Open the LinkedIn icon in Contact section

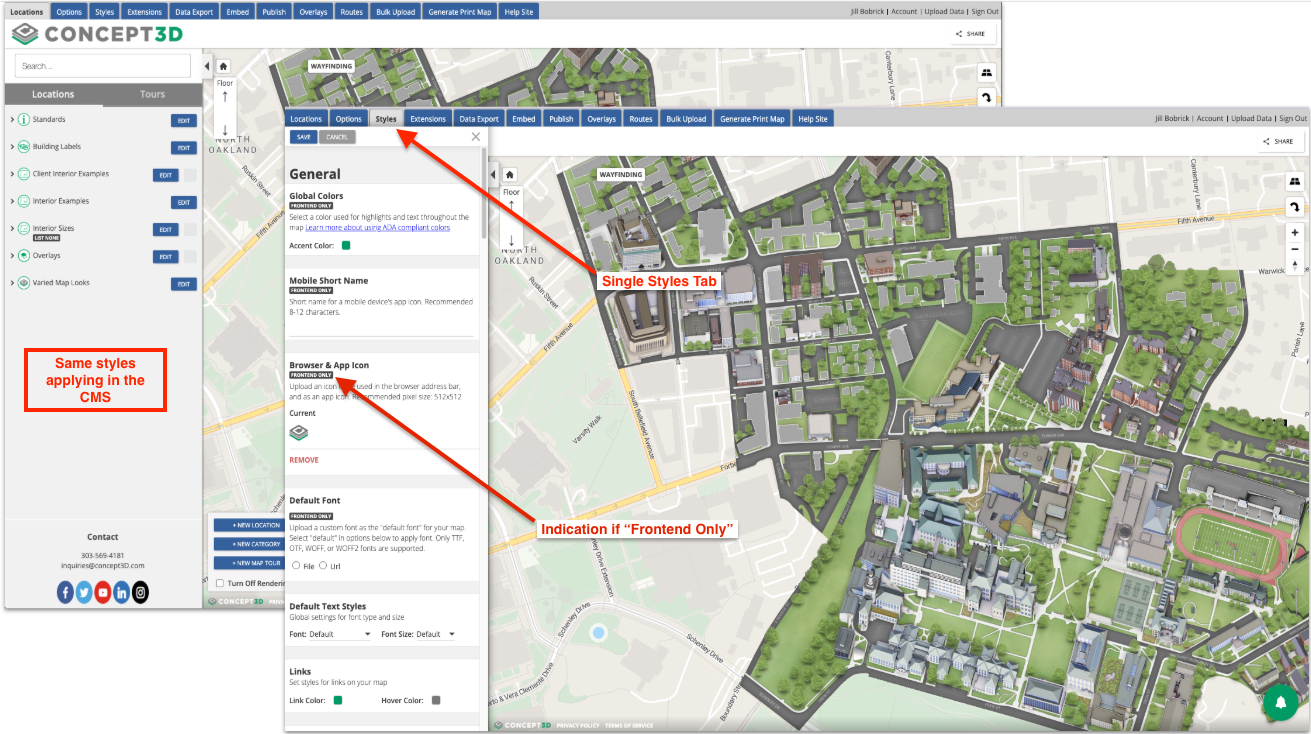[122, 592]
